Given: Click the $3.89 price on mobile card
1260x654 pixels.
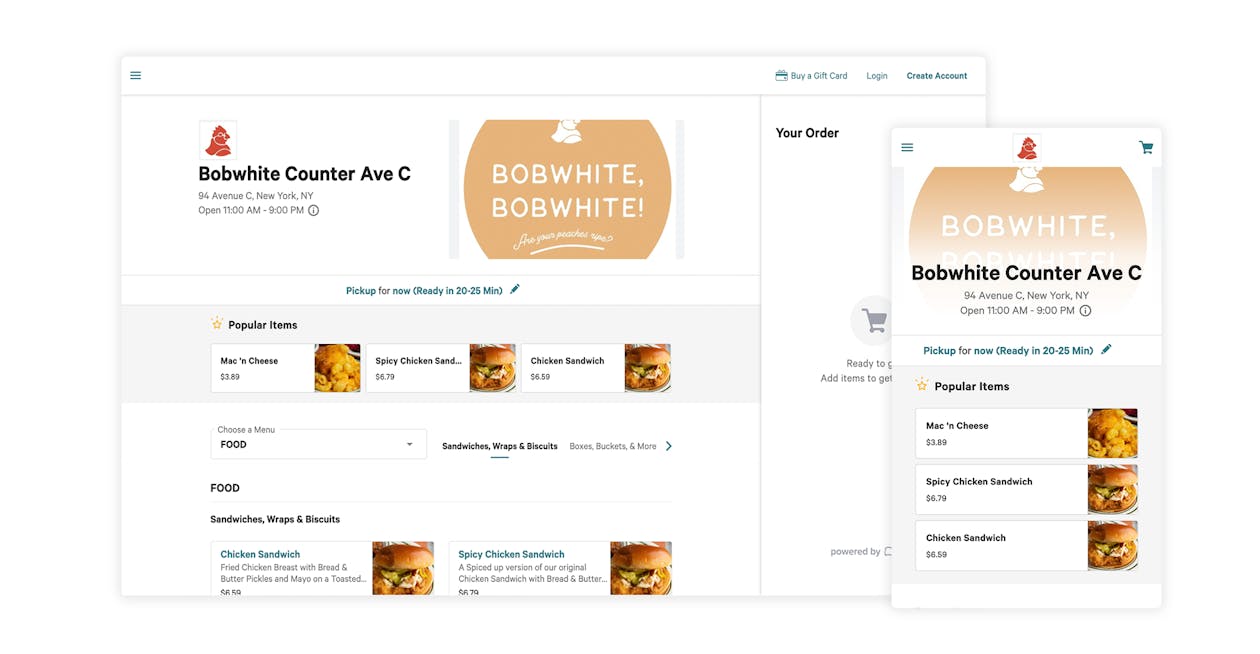Looking at the screenshot, I should point(936,442).
